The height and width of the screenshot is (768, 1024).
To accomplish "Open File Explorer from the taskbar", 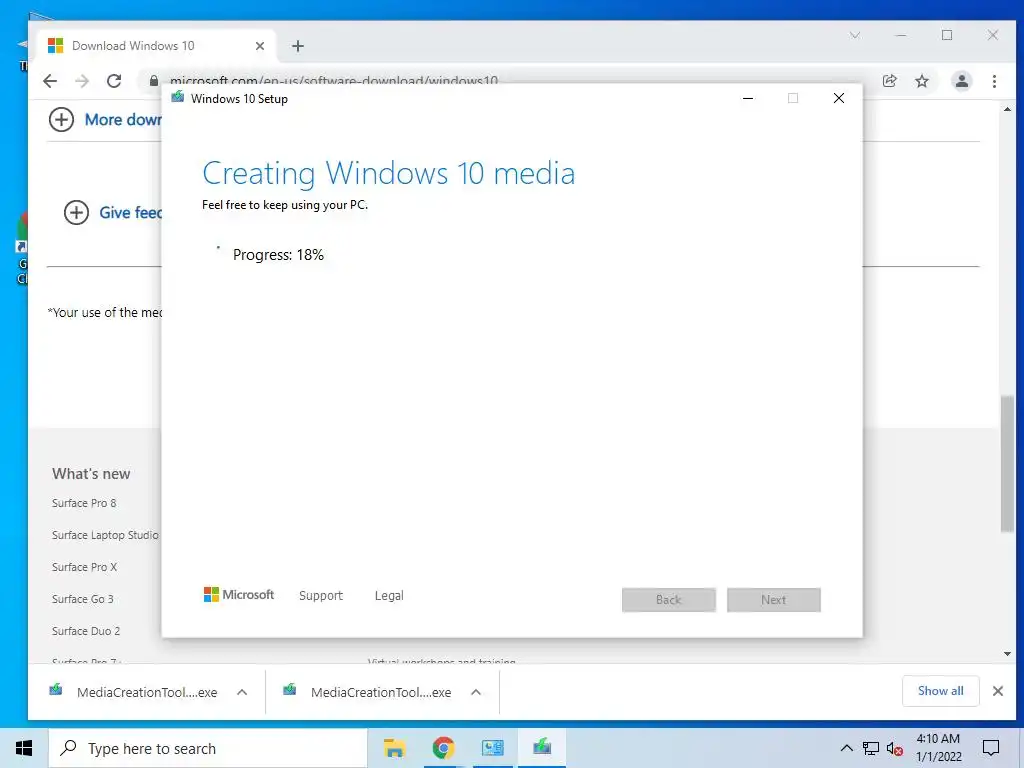I will pos(394,748).
